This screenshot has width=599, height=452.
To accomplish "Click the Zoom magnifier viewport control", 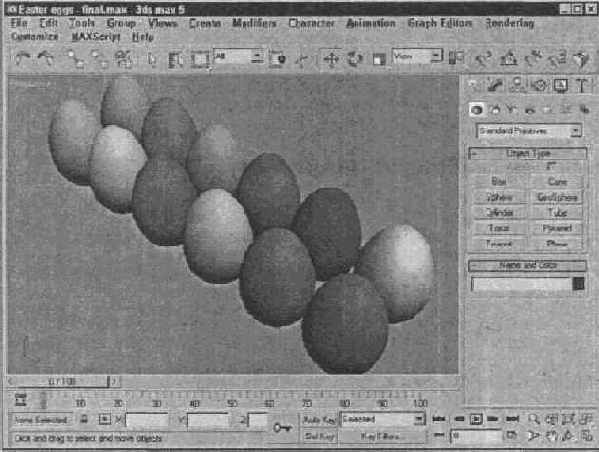I will pos(534,420).
